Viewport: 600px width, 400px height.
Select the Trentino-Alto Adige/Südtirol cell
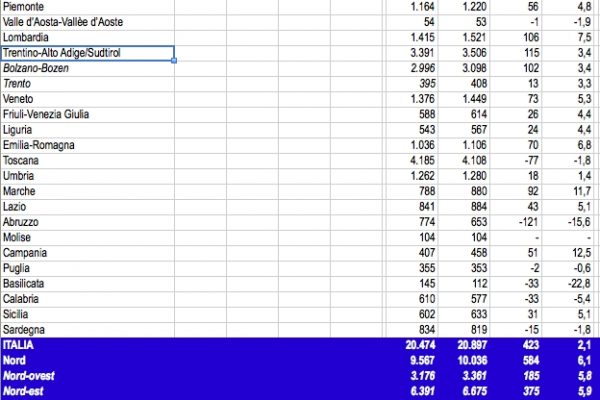pos(88,53)
